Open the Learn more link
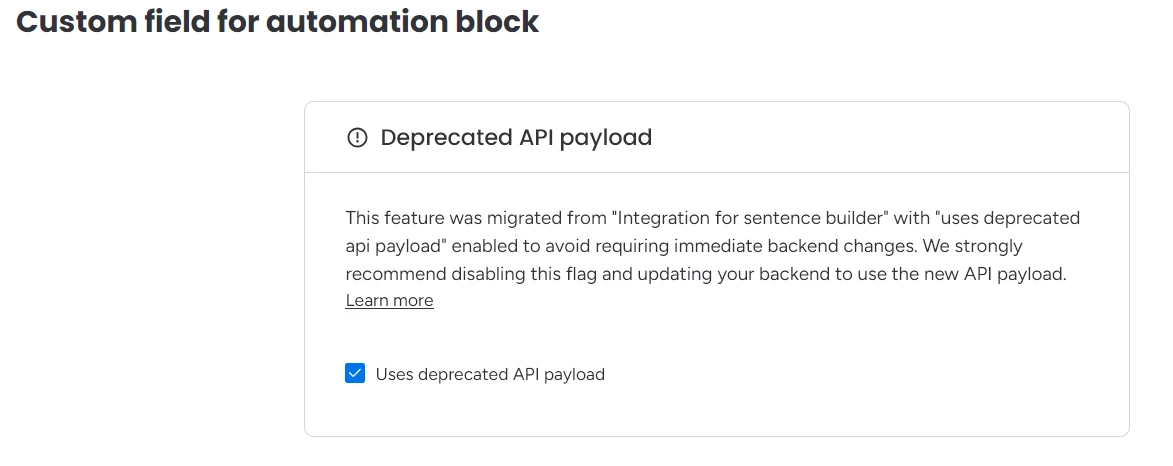This screenshot has height=466, width=1173. [x=389, y=300]
